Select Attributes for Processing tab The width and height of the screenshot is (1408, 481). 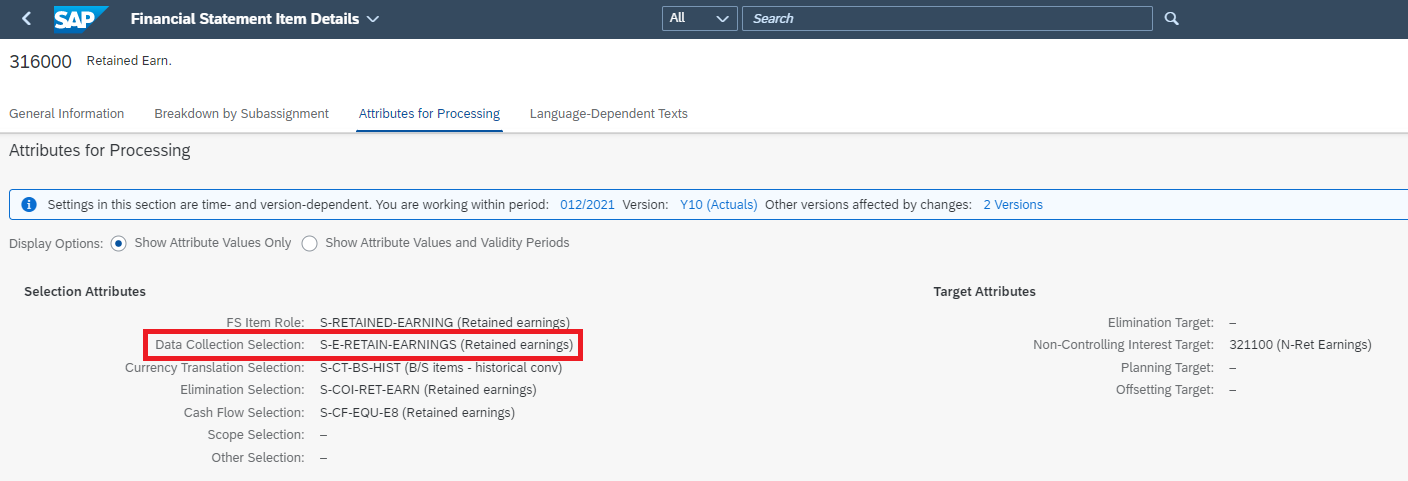pos(429,114)
